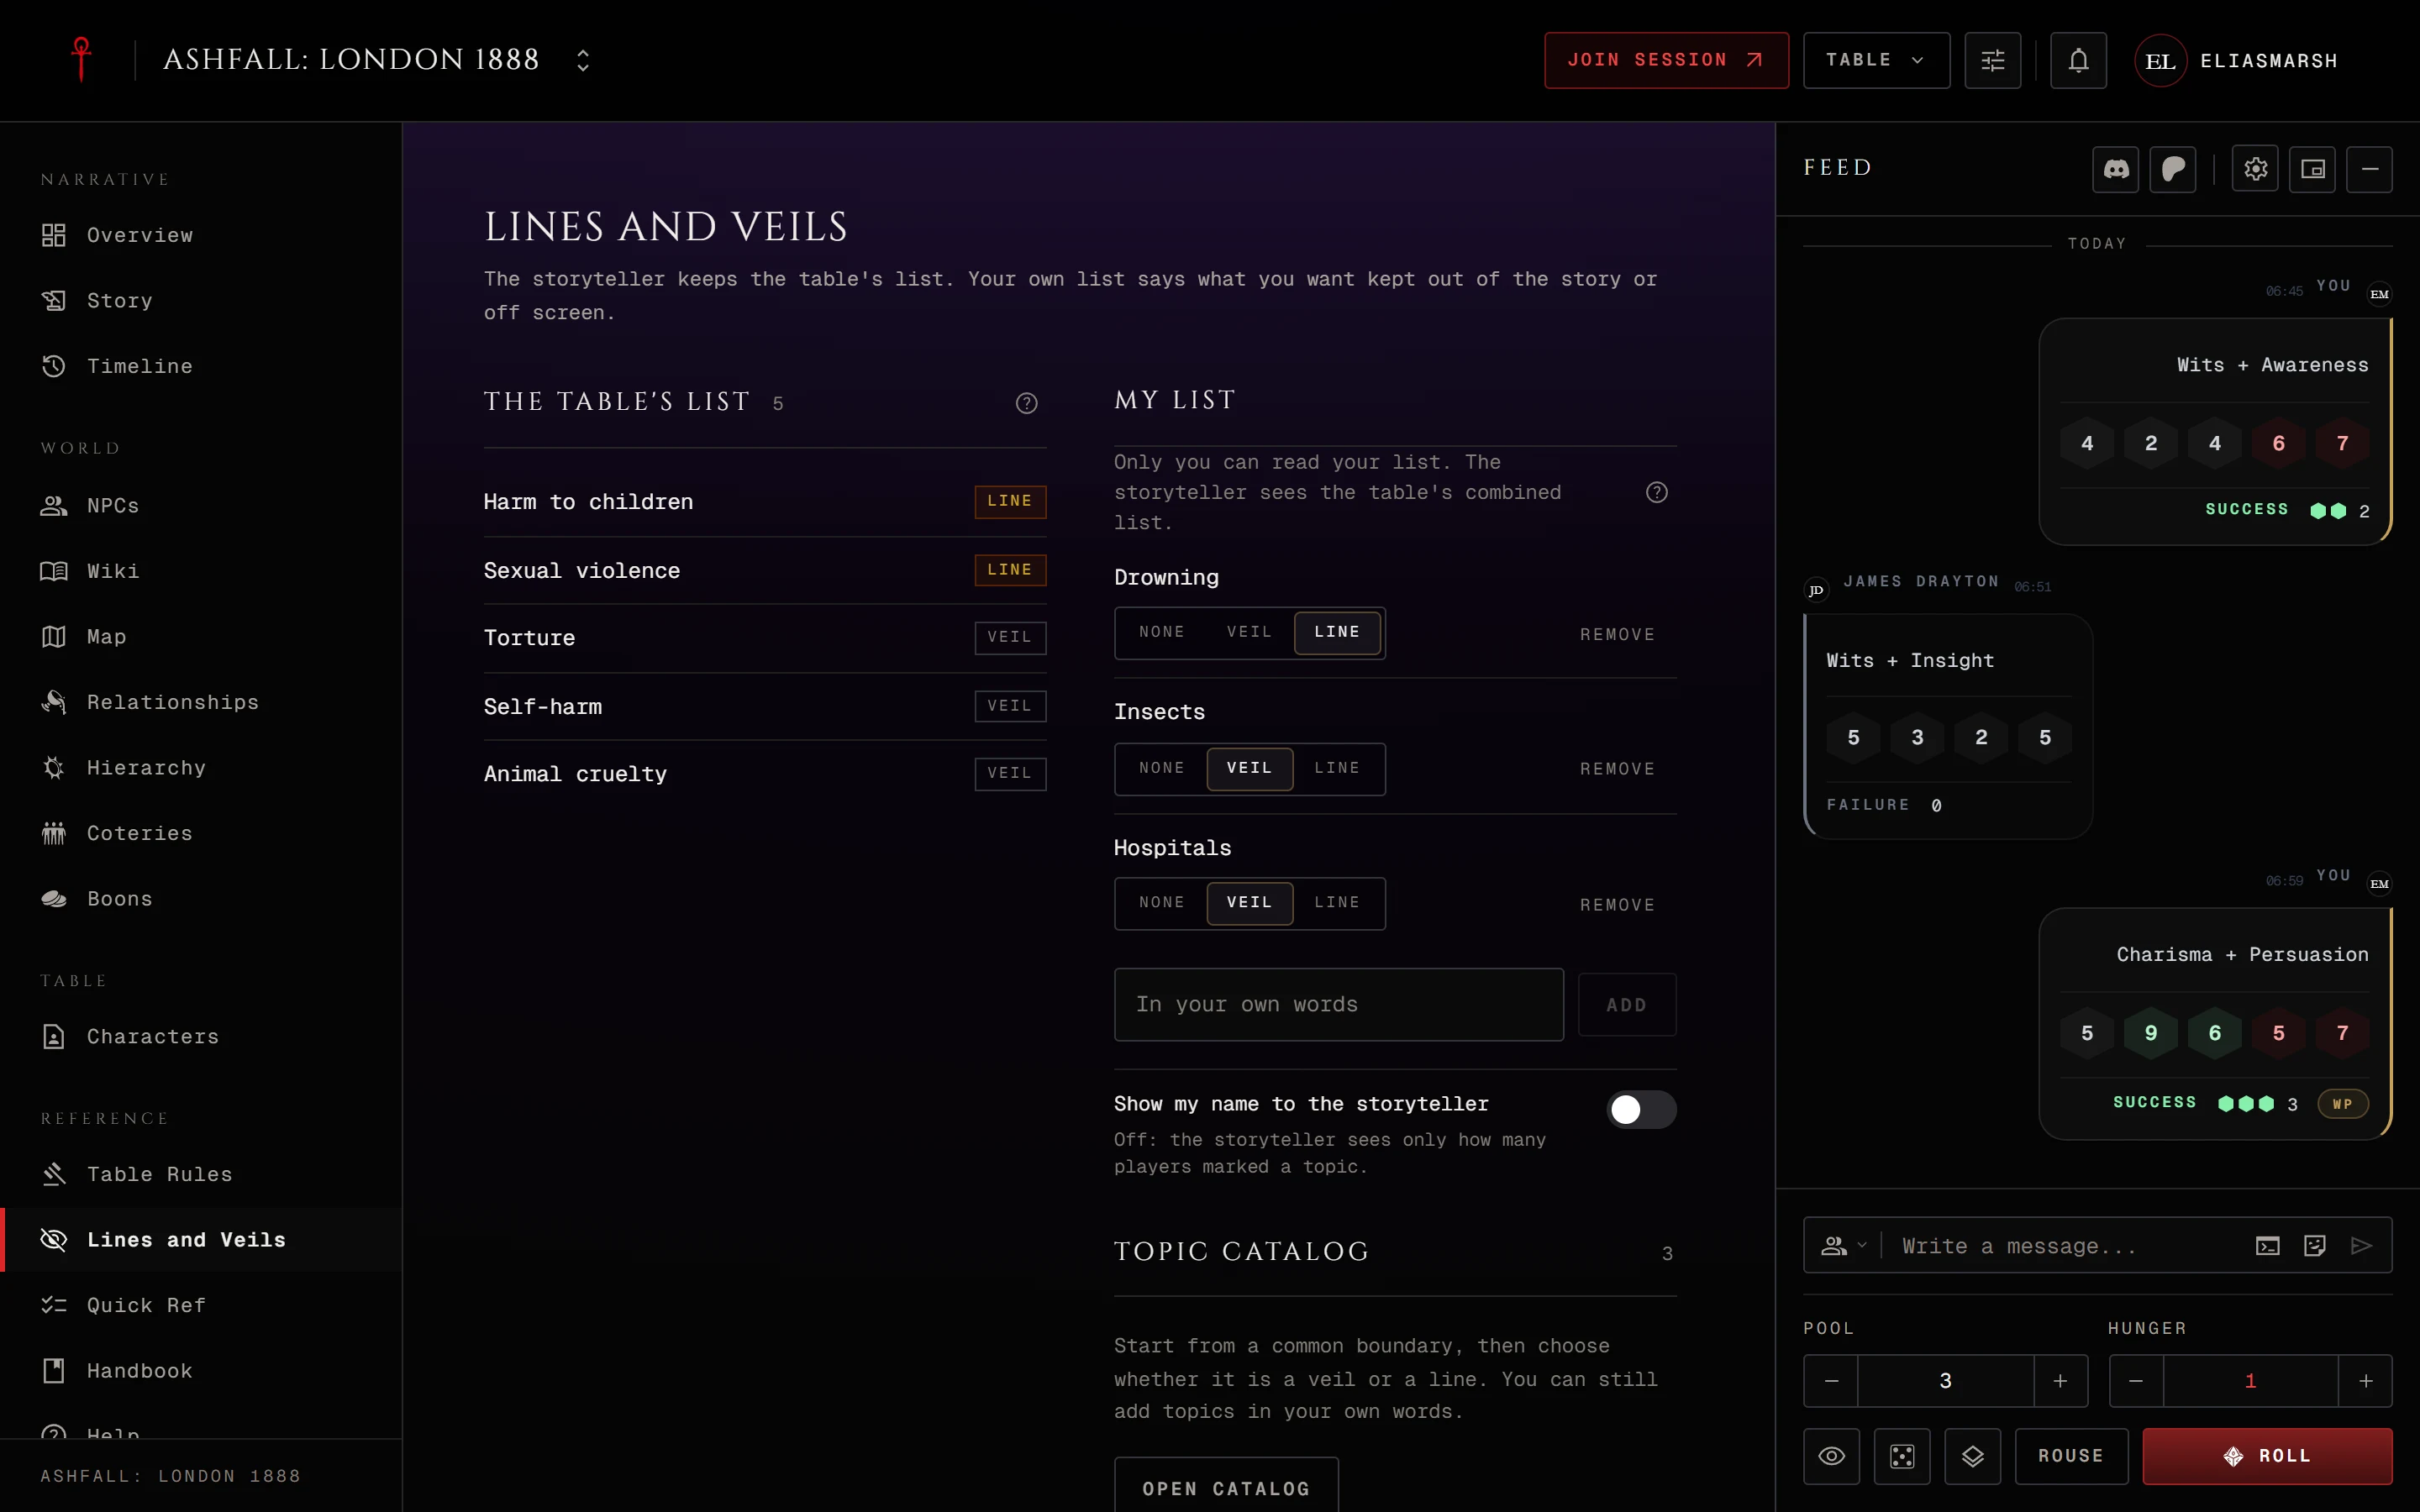Set Insects to Line
Viewport: 2420px width, 1512px height.
pos(1337,768)
